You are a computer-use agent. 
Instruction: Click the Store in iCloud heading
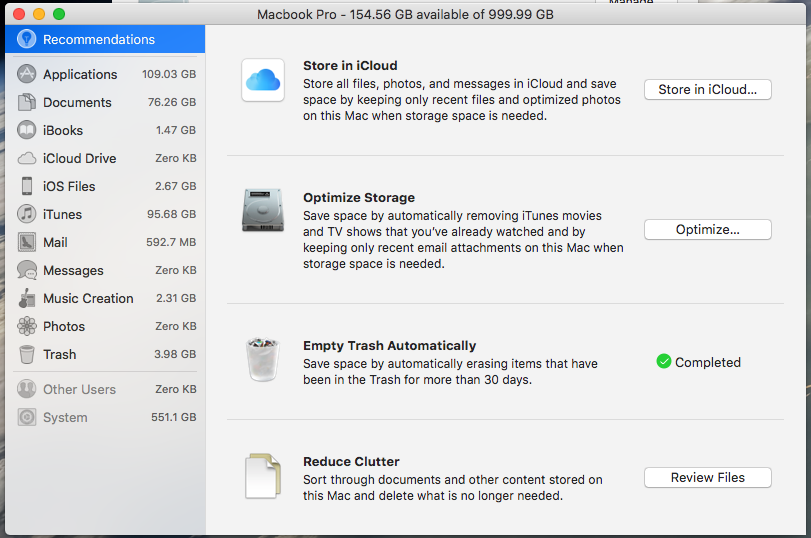(x=350, y=66)
